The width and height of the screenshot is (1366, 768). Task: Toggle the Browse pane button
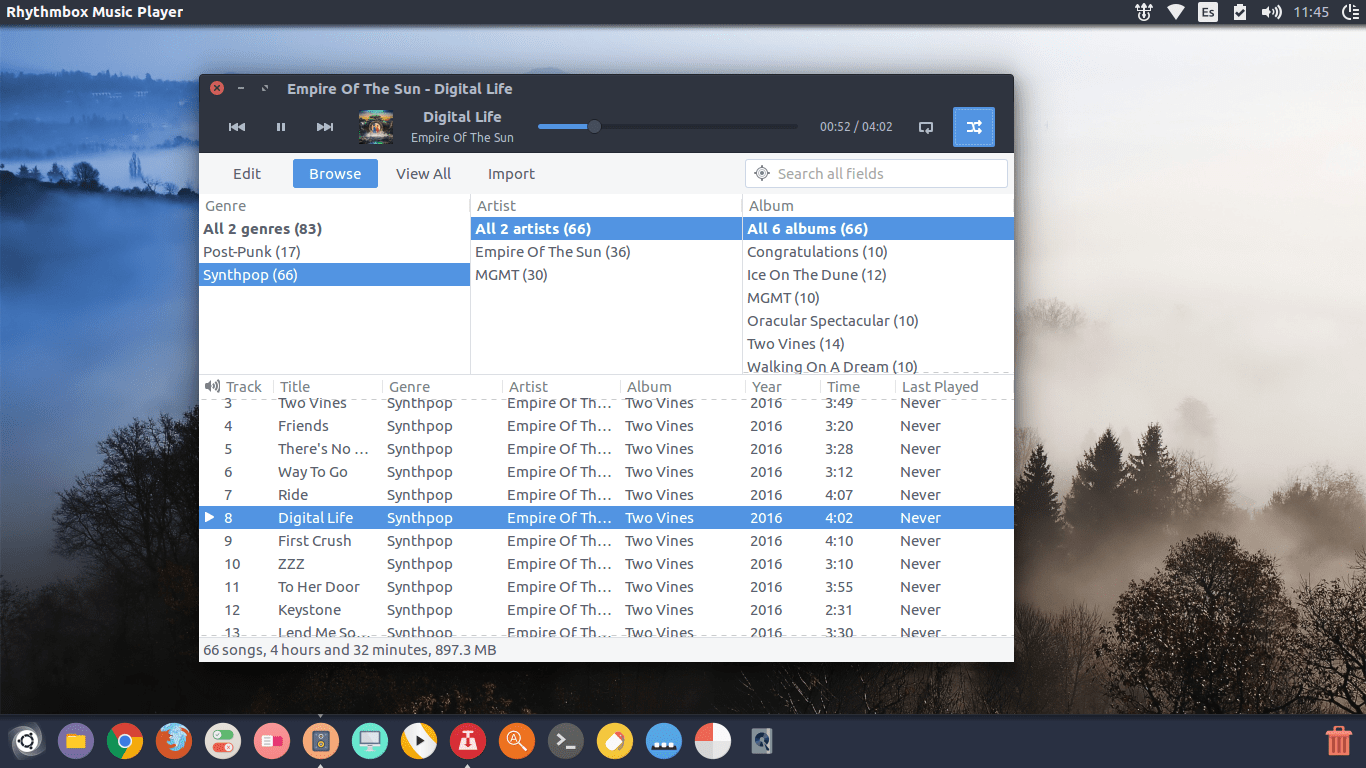[335, 174]
